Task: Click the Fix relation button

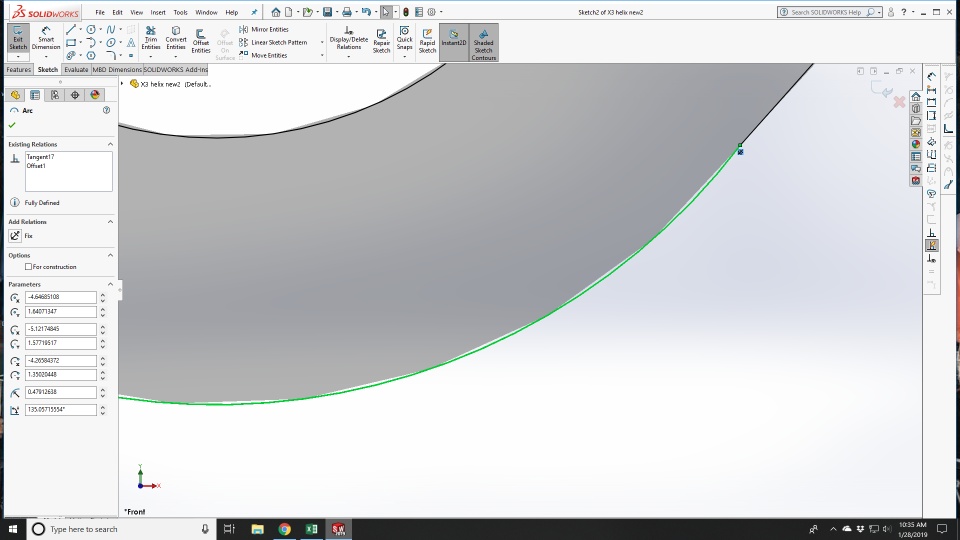Action: (15, 236)
